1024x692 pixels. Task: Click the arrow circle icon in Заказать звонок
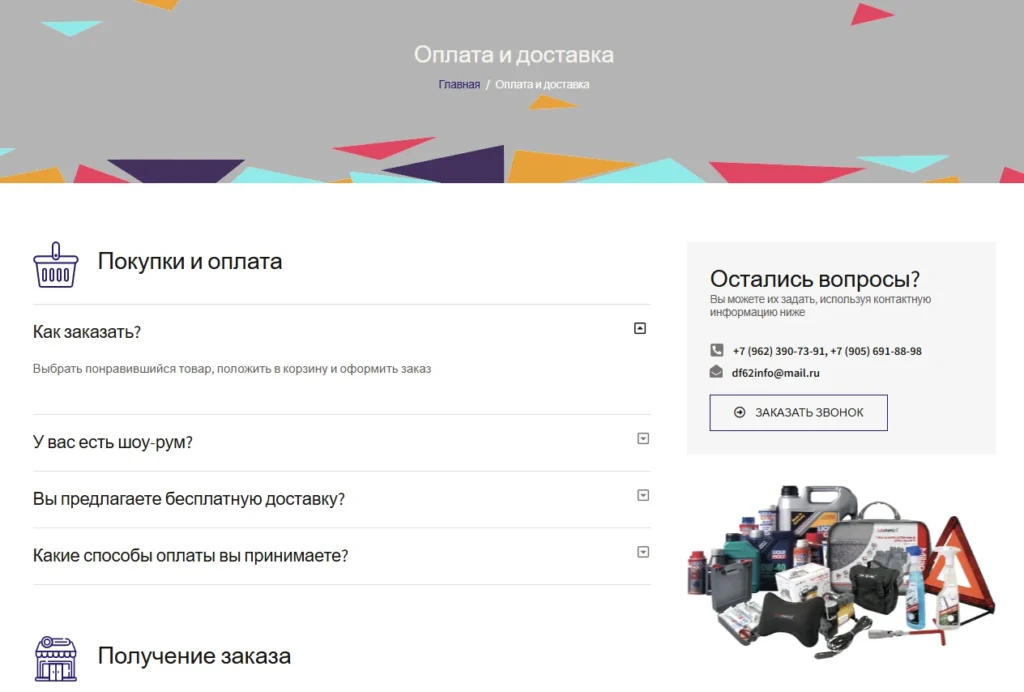click(739, 412)
